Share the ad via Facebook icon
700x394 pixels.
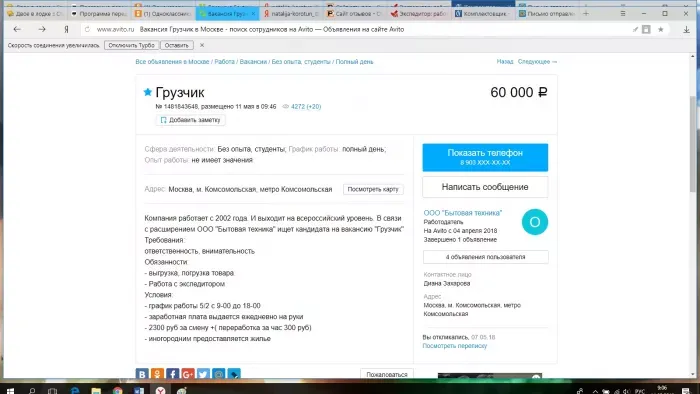pyautogui.click(x=173, y=373)
